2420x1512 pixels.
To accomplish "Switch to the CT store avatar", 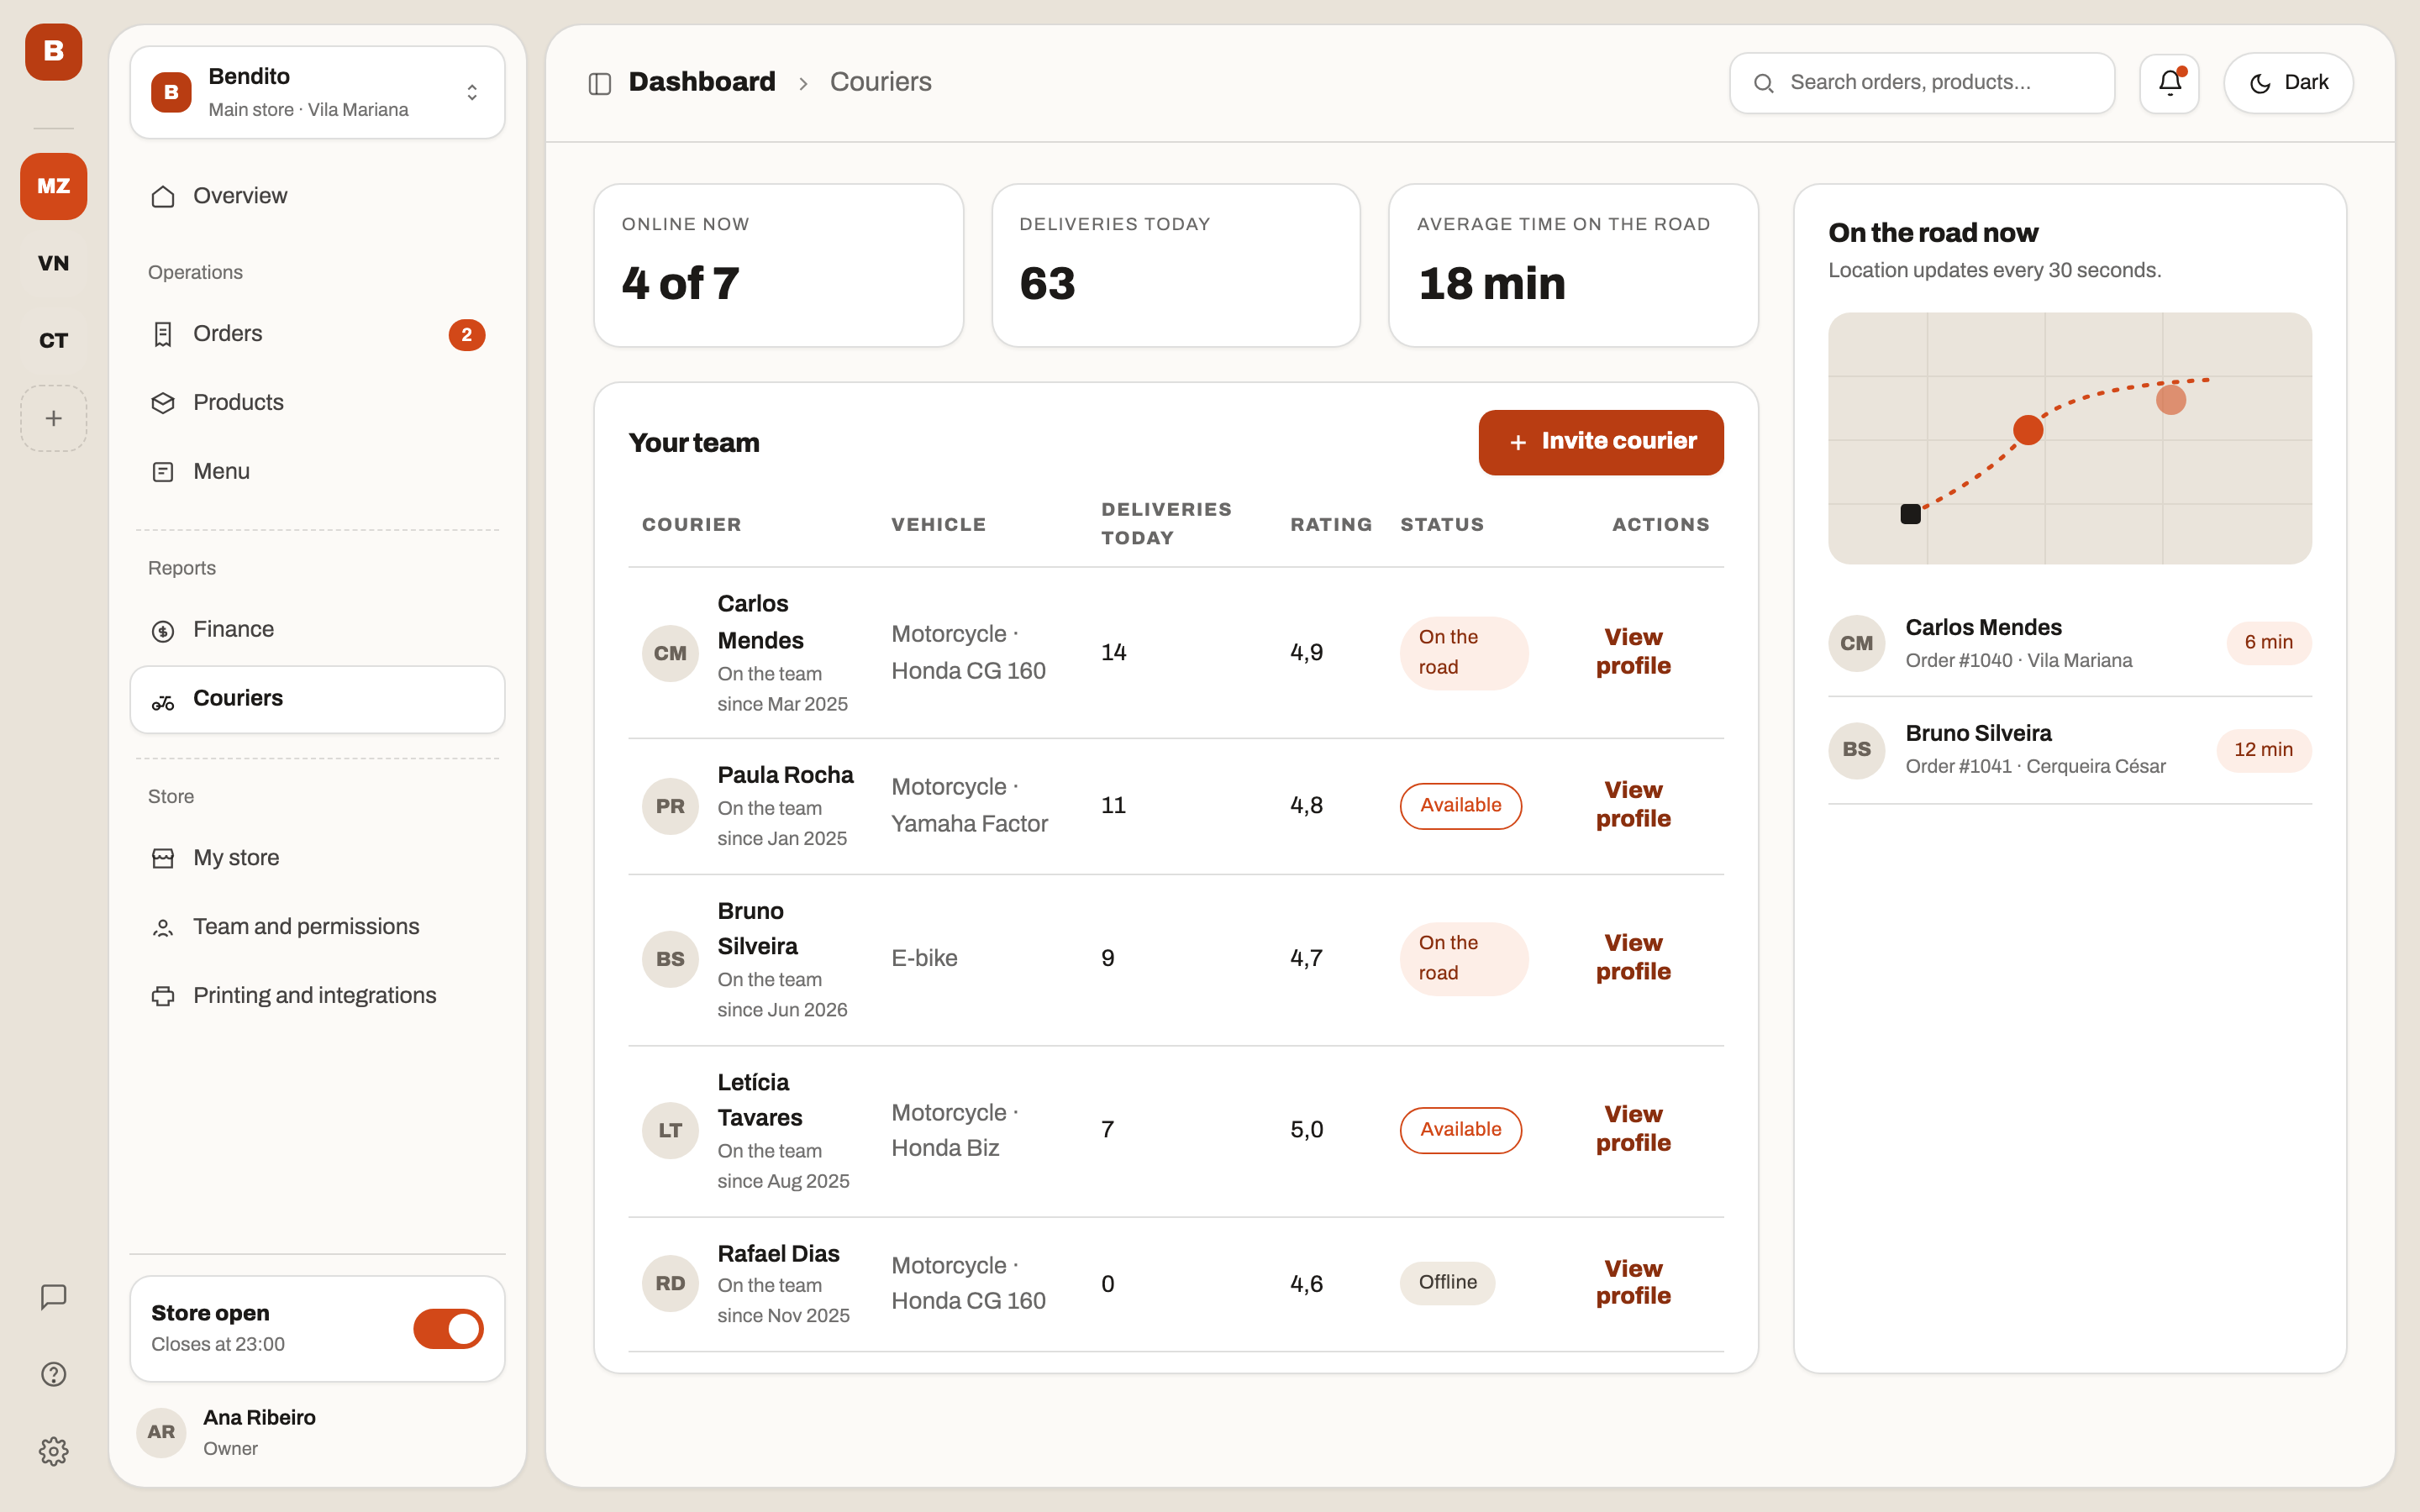I will [53, 340].
